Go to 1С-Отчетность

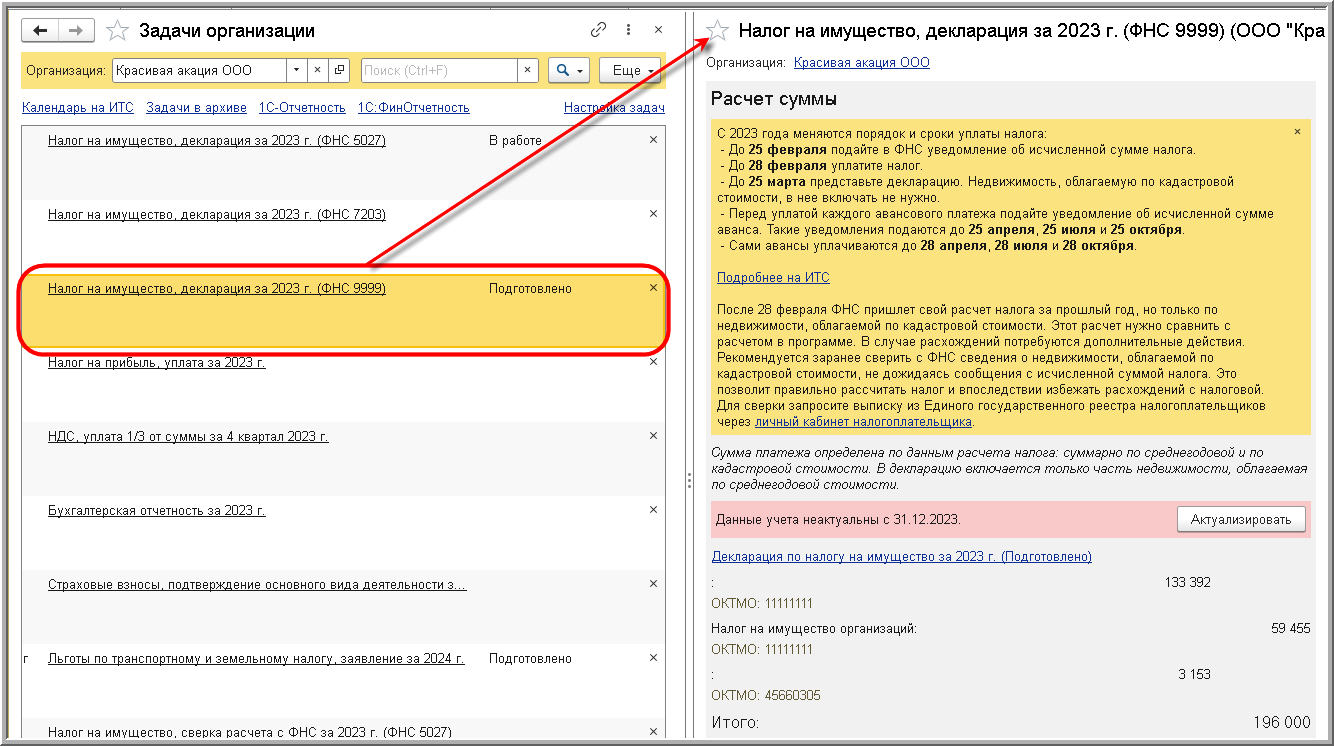click(x=302, y=108)
